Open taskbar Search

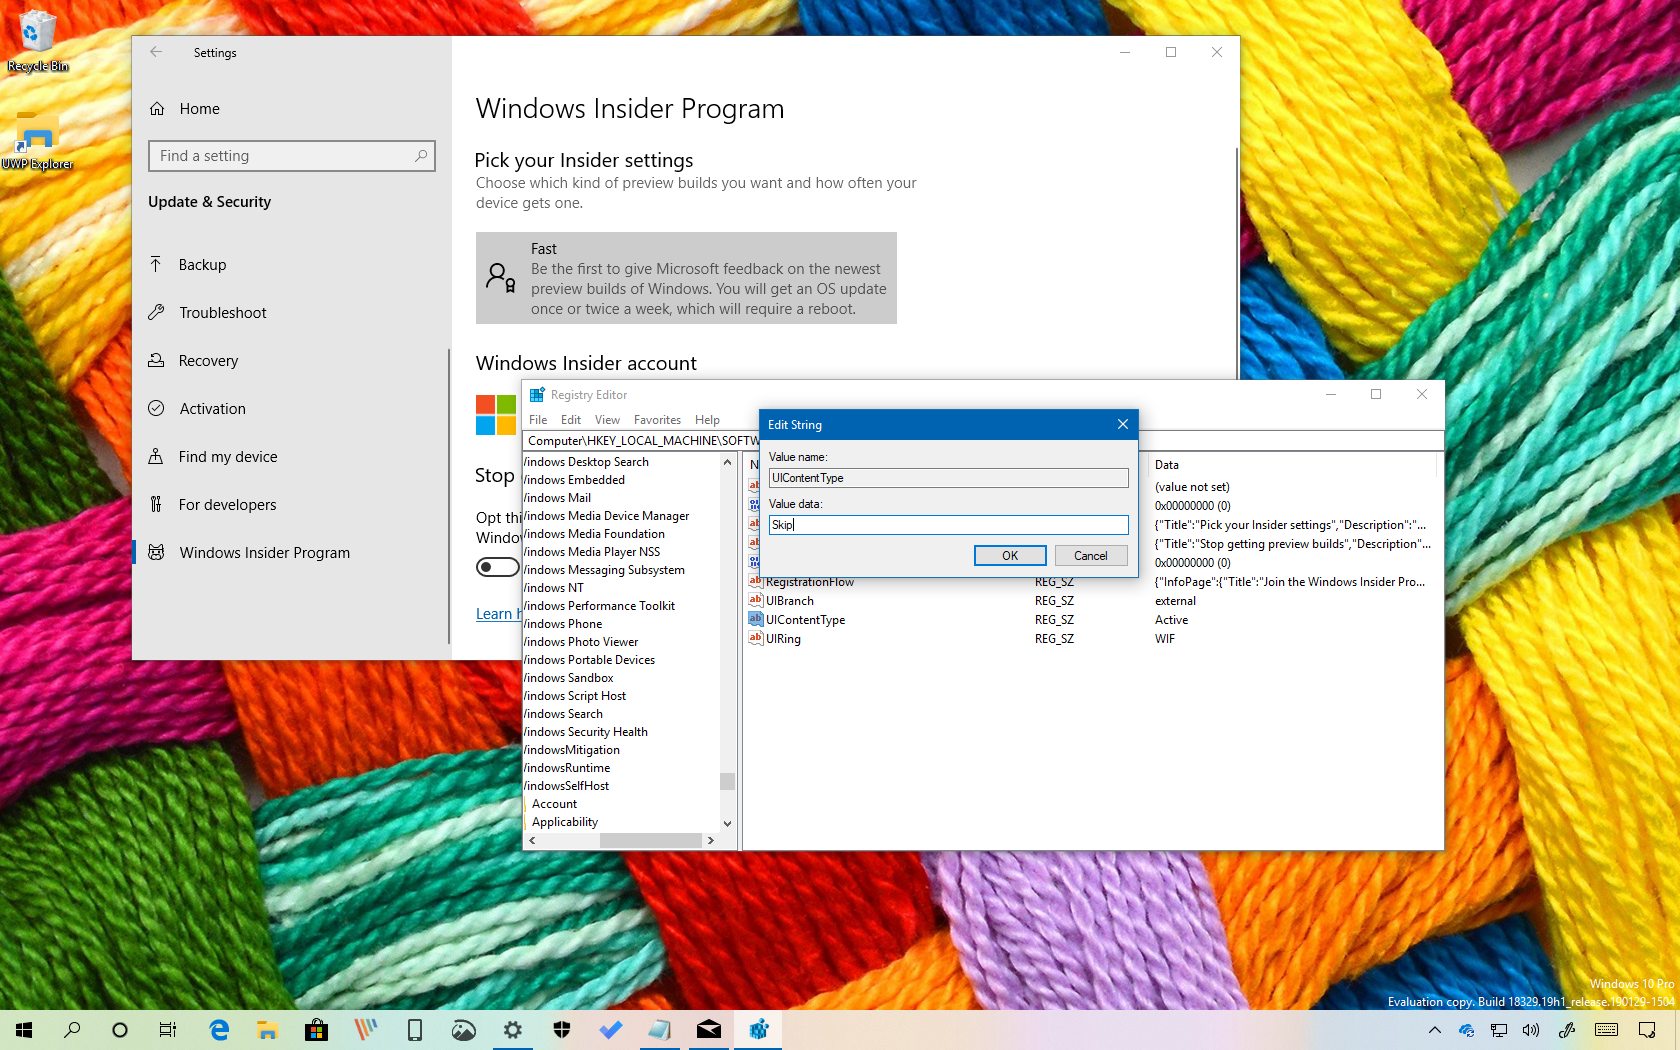click(72, 1030)
